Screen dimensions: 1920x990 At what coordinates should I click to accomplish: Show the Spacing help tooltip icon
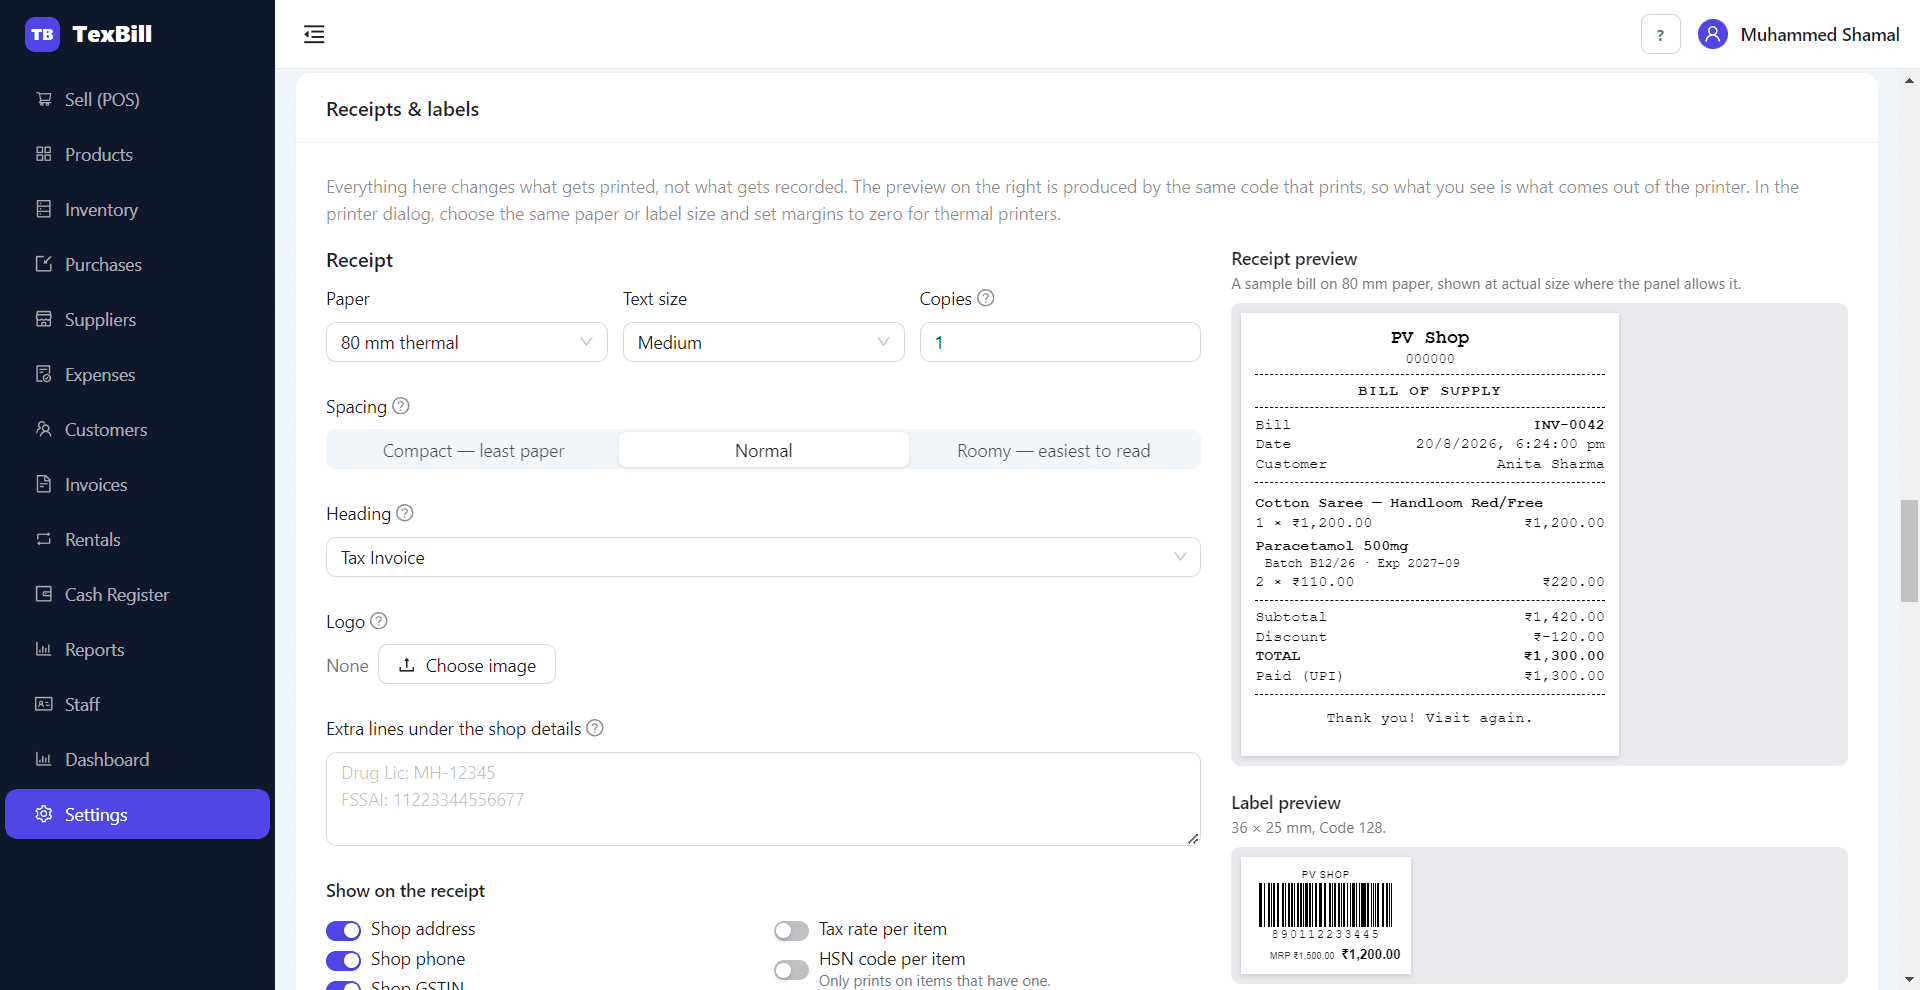(x=401, y=406)
